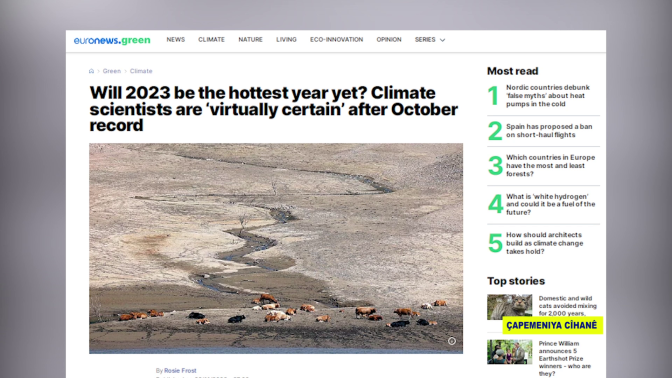Open the Living section
Viewport: 672px width, 378px height.
click(286, 39)
